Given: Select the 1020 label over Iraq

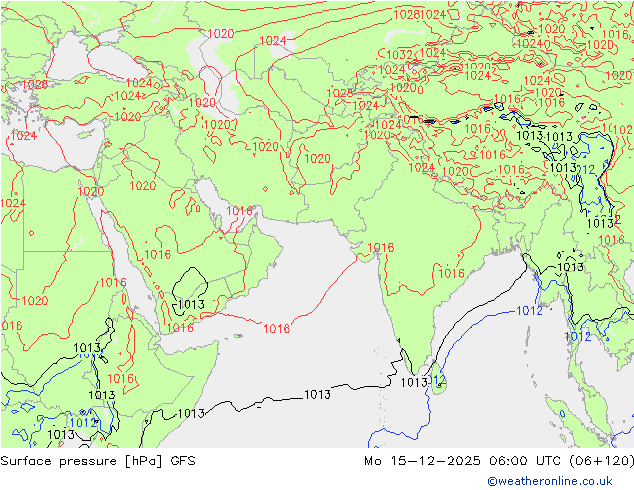Looking at the screenshot, I should pyautogui.click(x=142, y=186).
